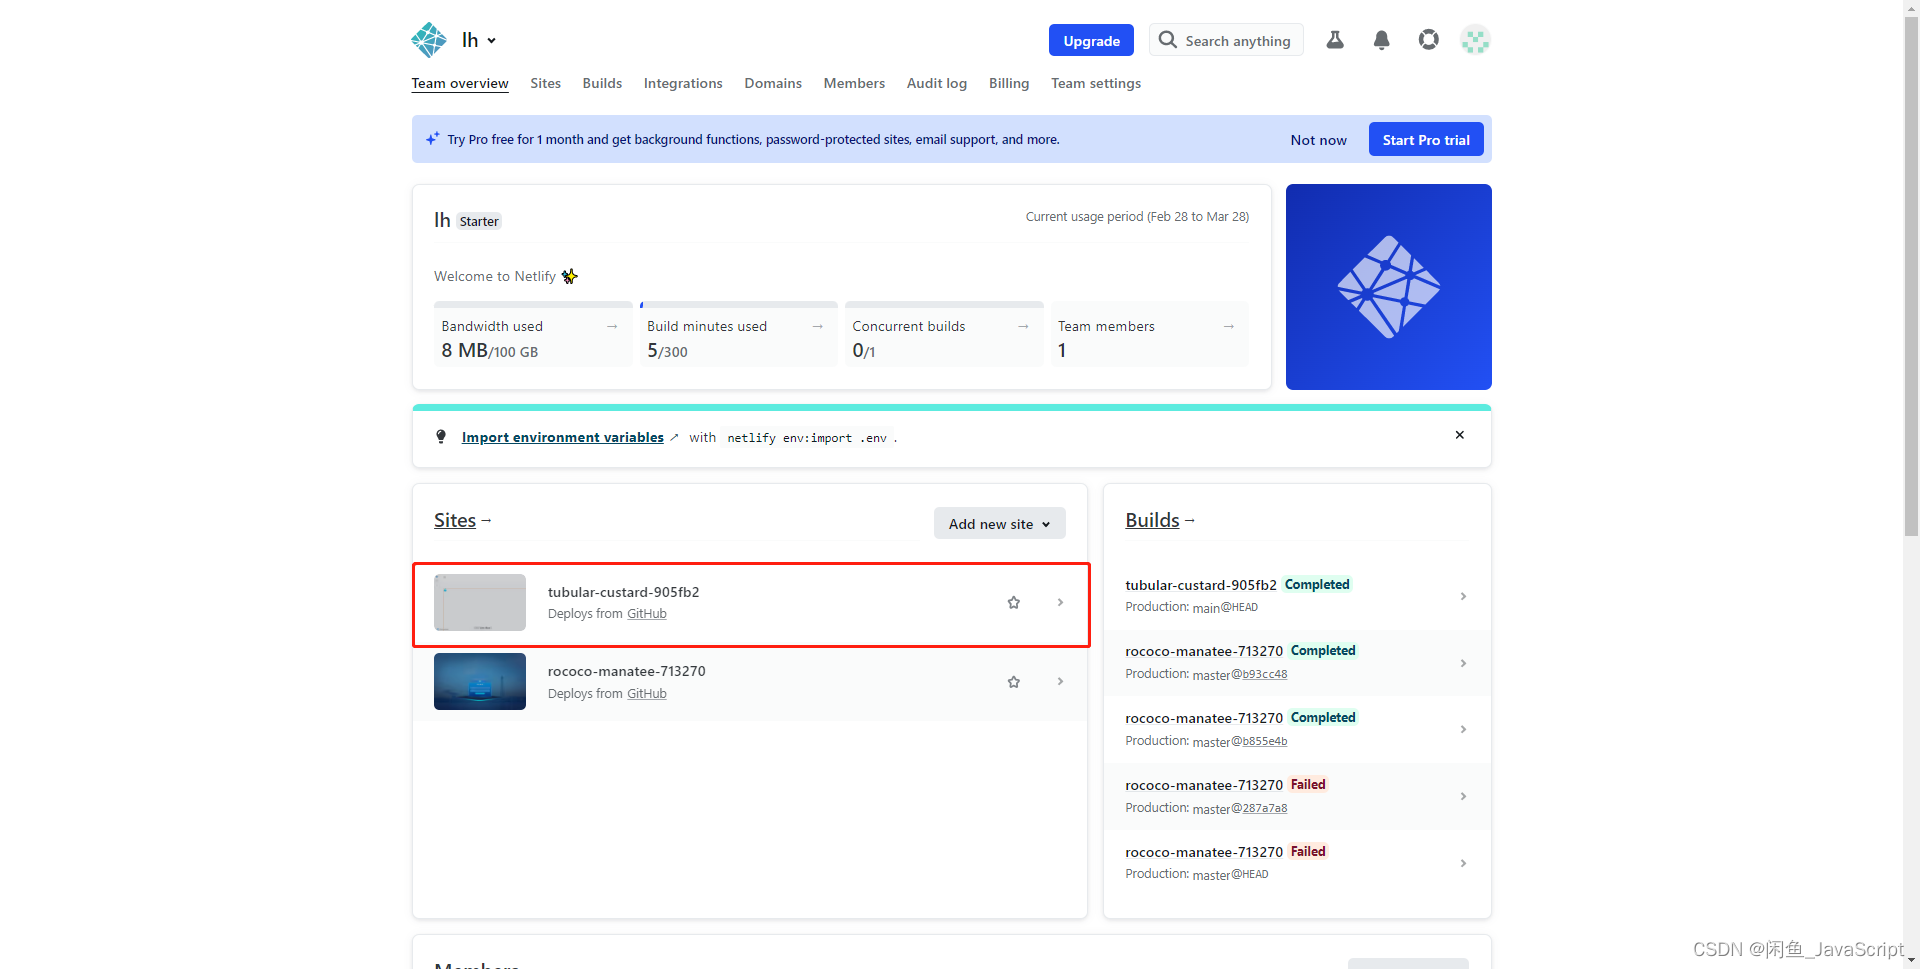Open the Sites heading link
Viewport: 1920px width, 969px height.
[455, 520]
